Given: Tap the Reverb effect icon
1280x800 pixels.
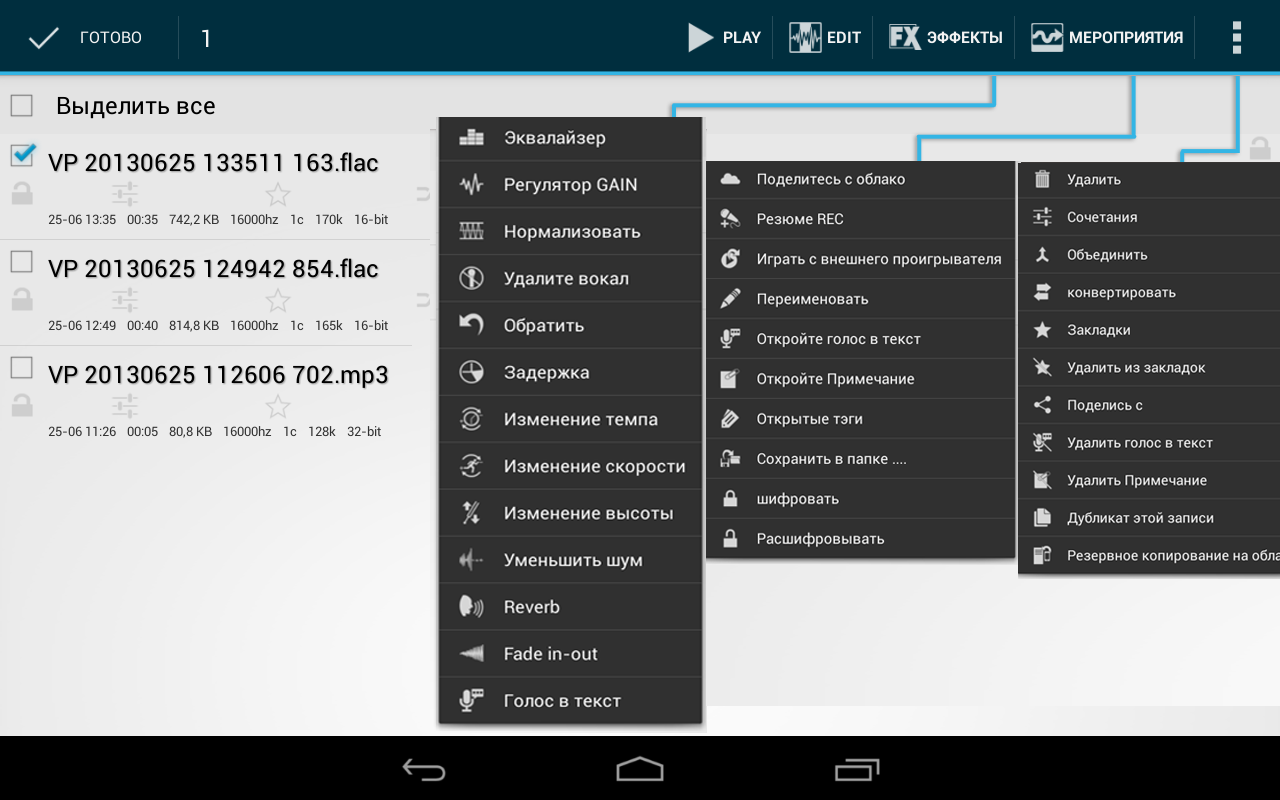Looking at the screenshot, I should click(x=471, y=607).
